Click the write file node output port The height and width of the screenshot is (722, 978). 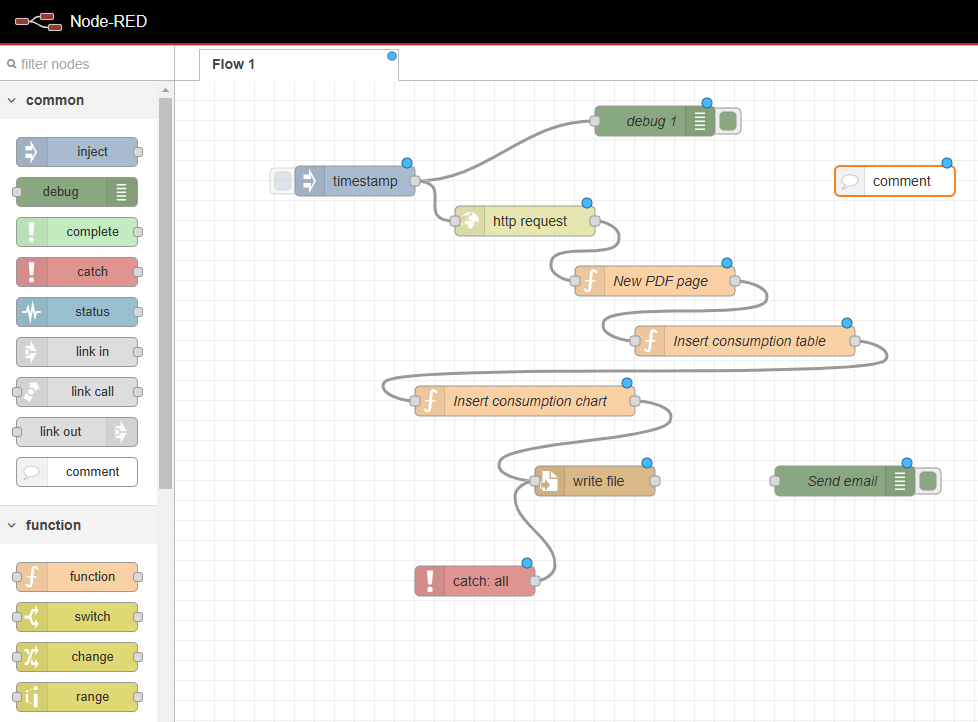pyautogui.click(x=655, y=481)
